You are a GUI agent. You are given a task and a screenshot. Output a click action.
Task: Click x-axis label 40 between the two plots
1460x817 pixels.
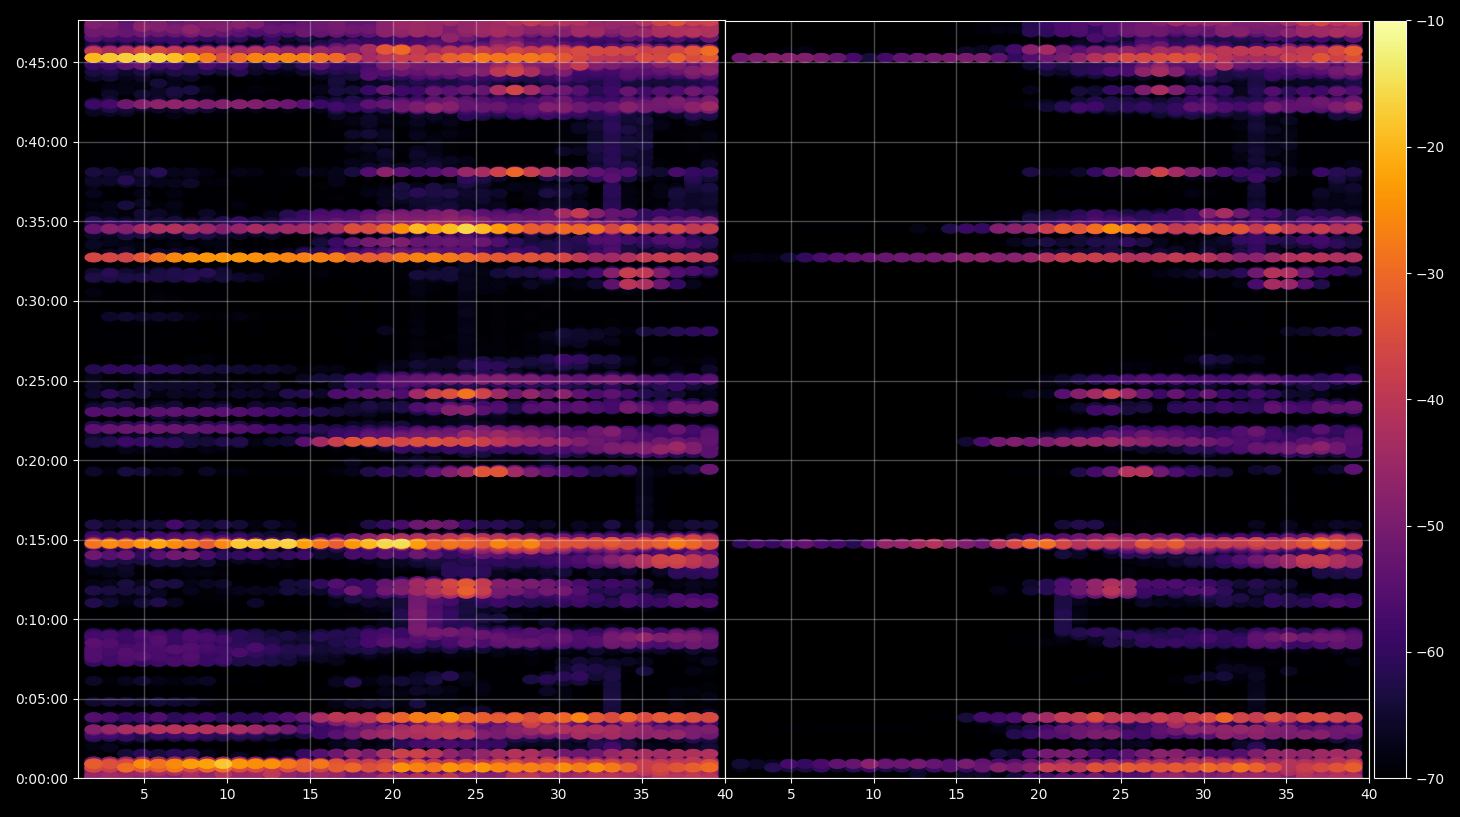pos(725,795)
